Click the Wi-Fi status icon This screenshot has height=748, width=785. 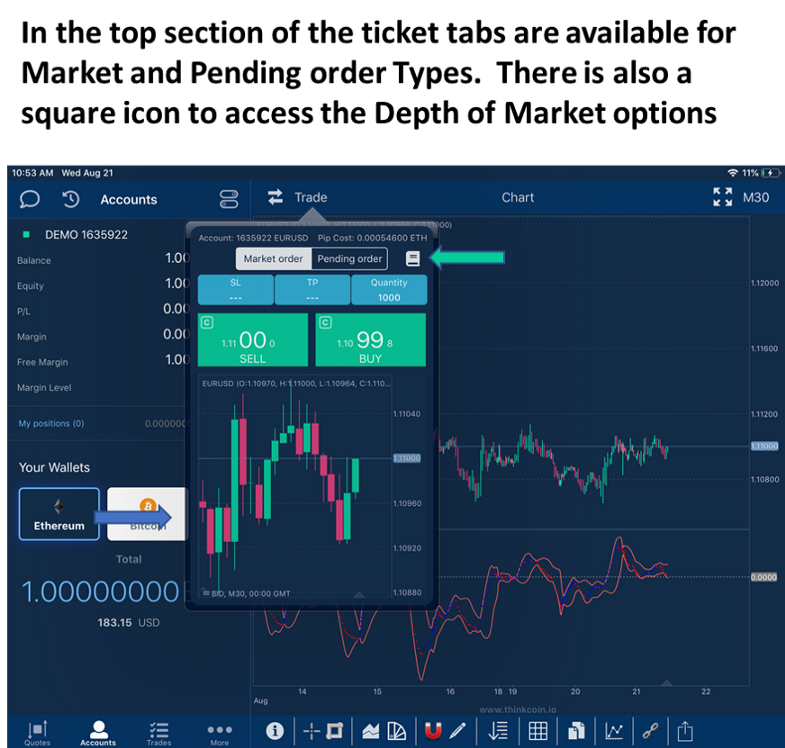[732, 173]
